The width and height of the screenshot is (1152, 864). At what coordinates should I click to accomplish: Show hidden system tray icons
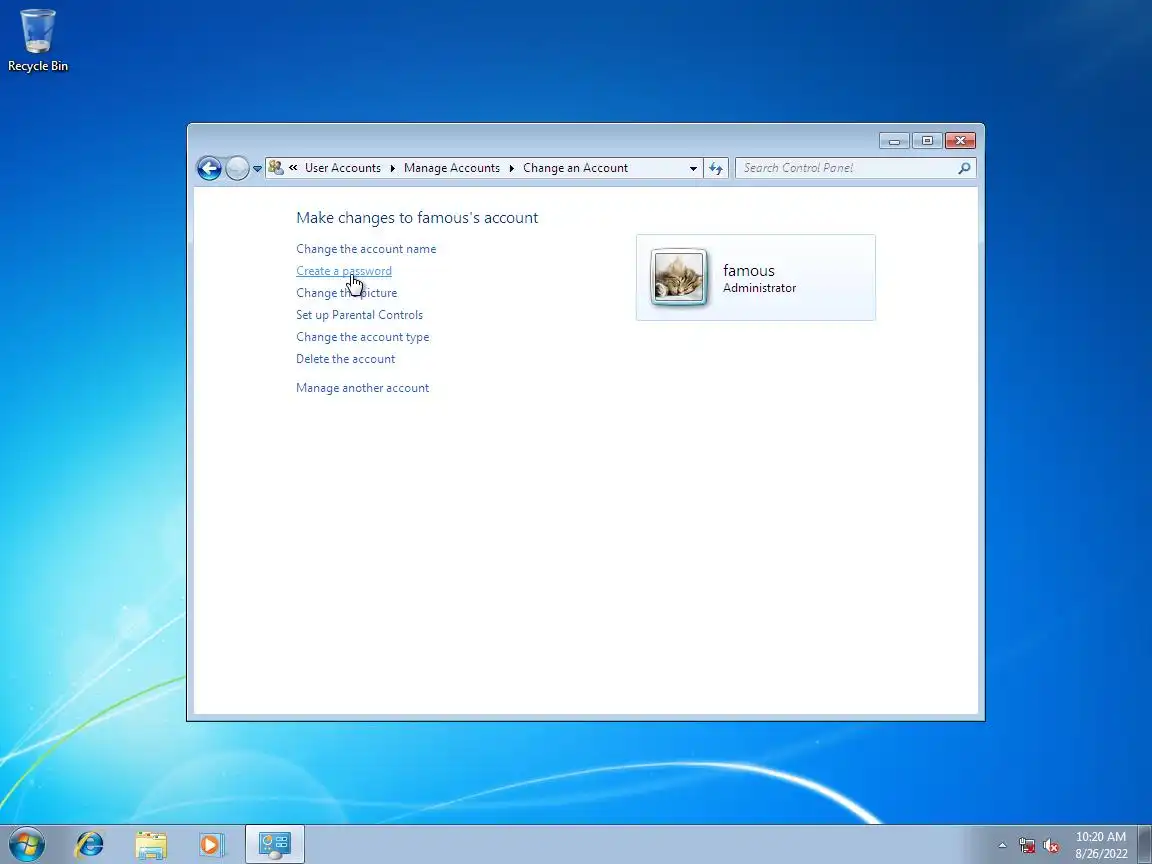tap(1002, 846)
